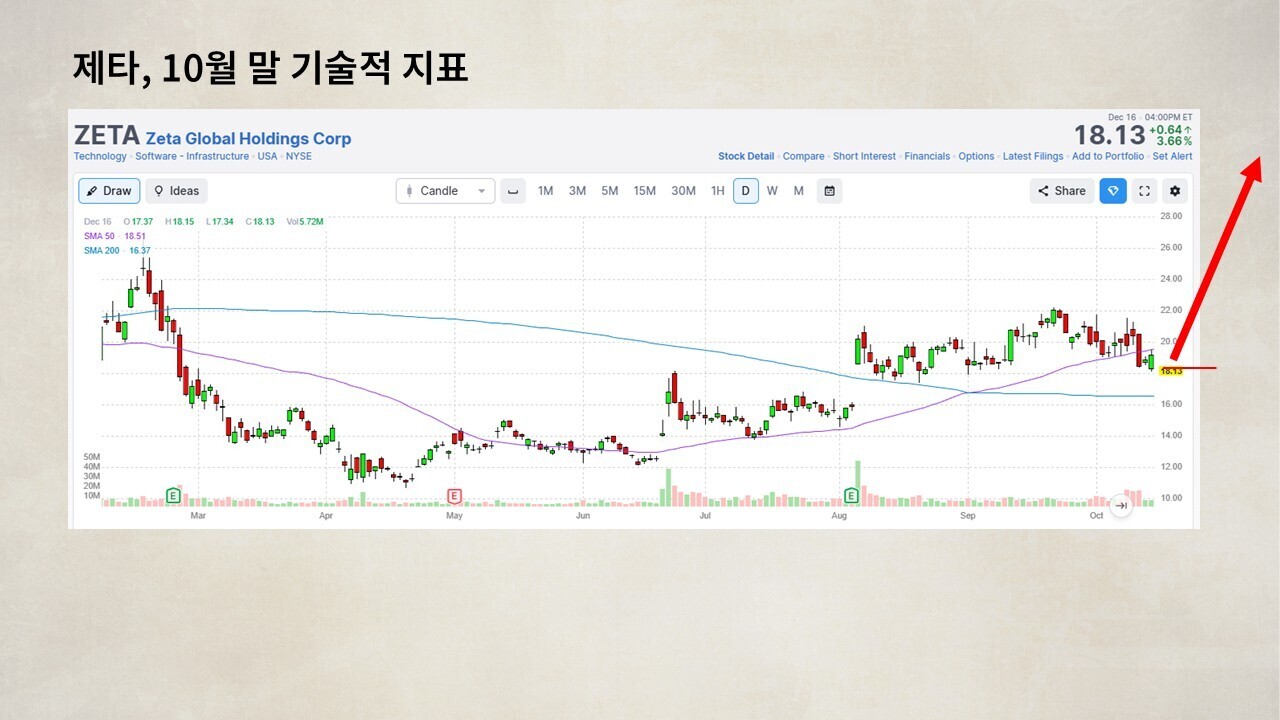Select the daily D timeframe

click(x=745, y=191)
